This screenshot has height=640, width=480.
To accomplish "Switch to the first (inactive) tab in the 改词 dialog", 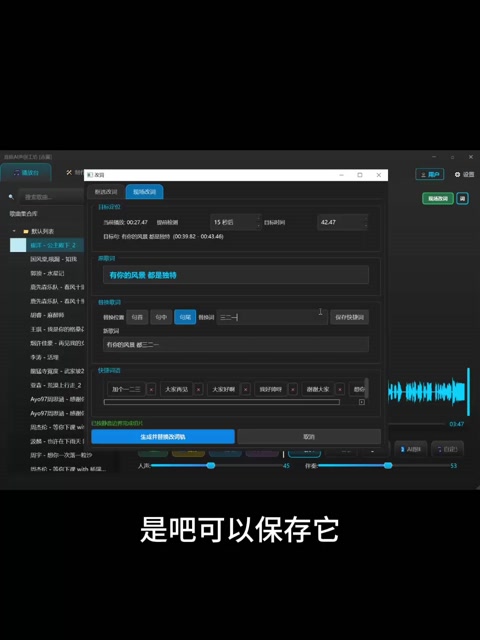I will (106, 192).
